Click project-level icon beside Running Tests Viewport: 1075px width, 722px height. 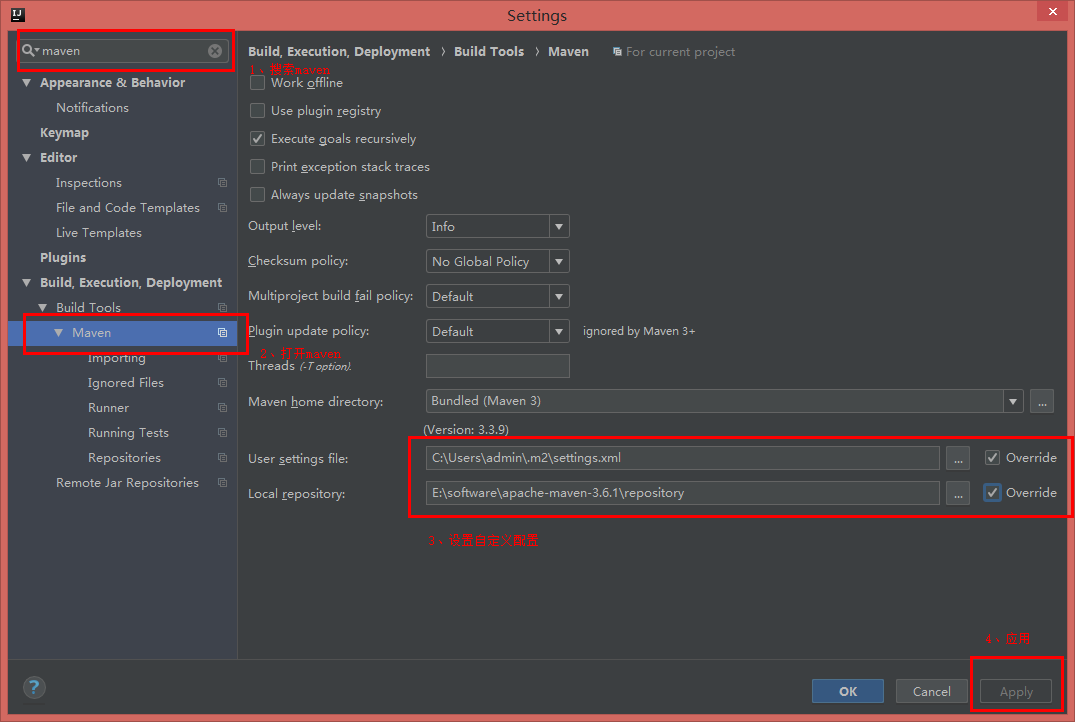[x=222, y=433]
